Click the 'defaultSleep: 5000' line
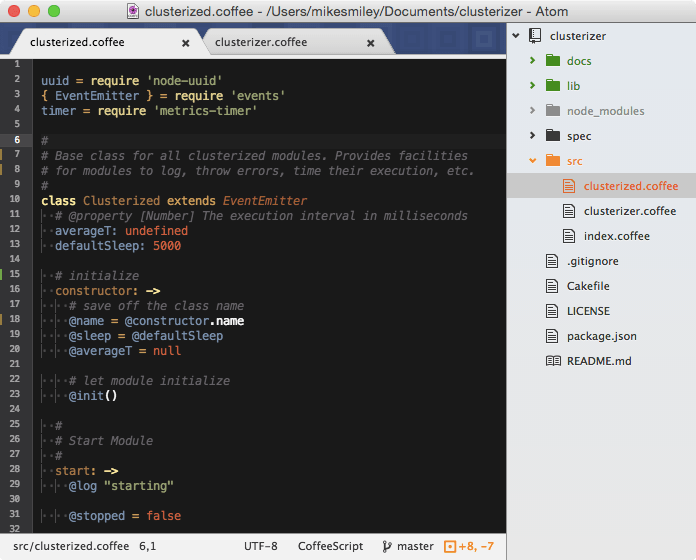 click(118, 246)
